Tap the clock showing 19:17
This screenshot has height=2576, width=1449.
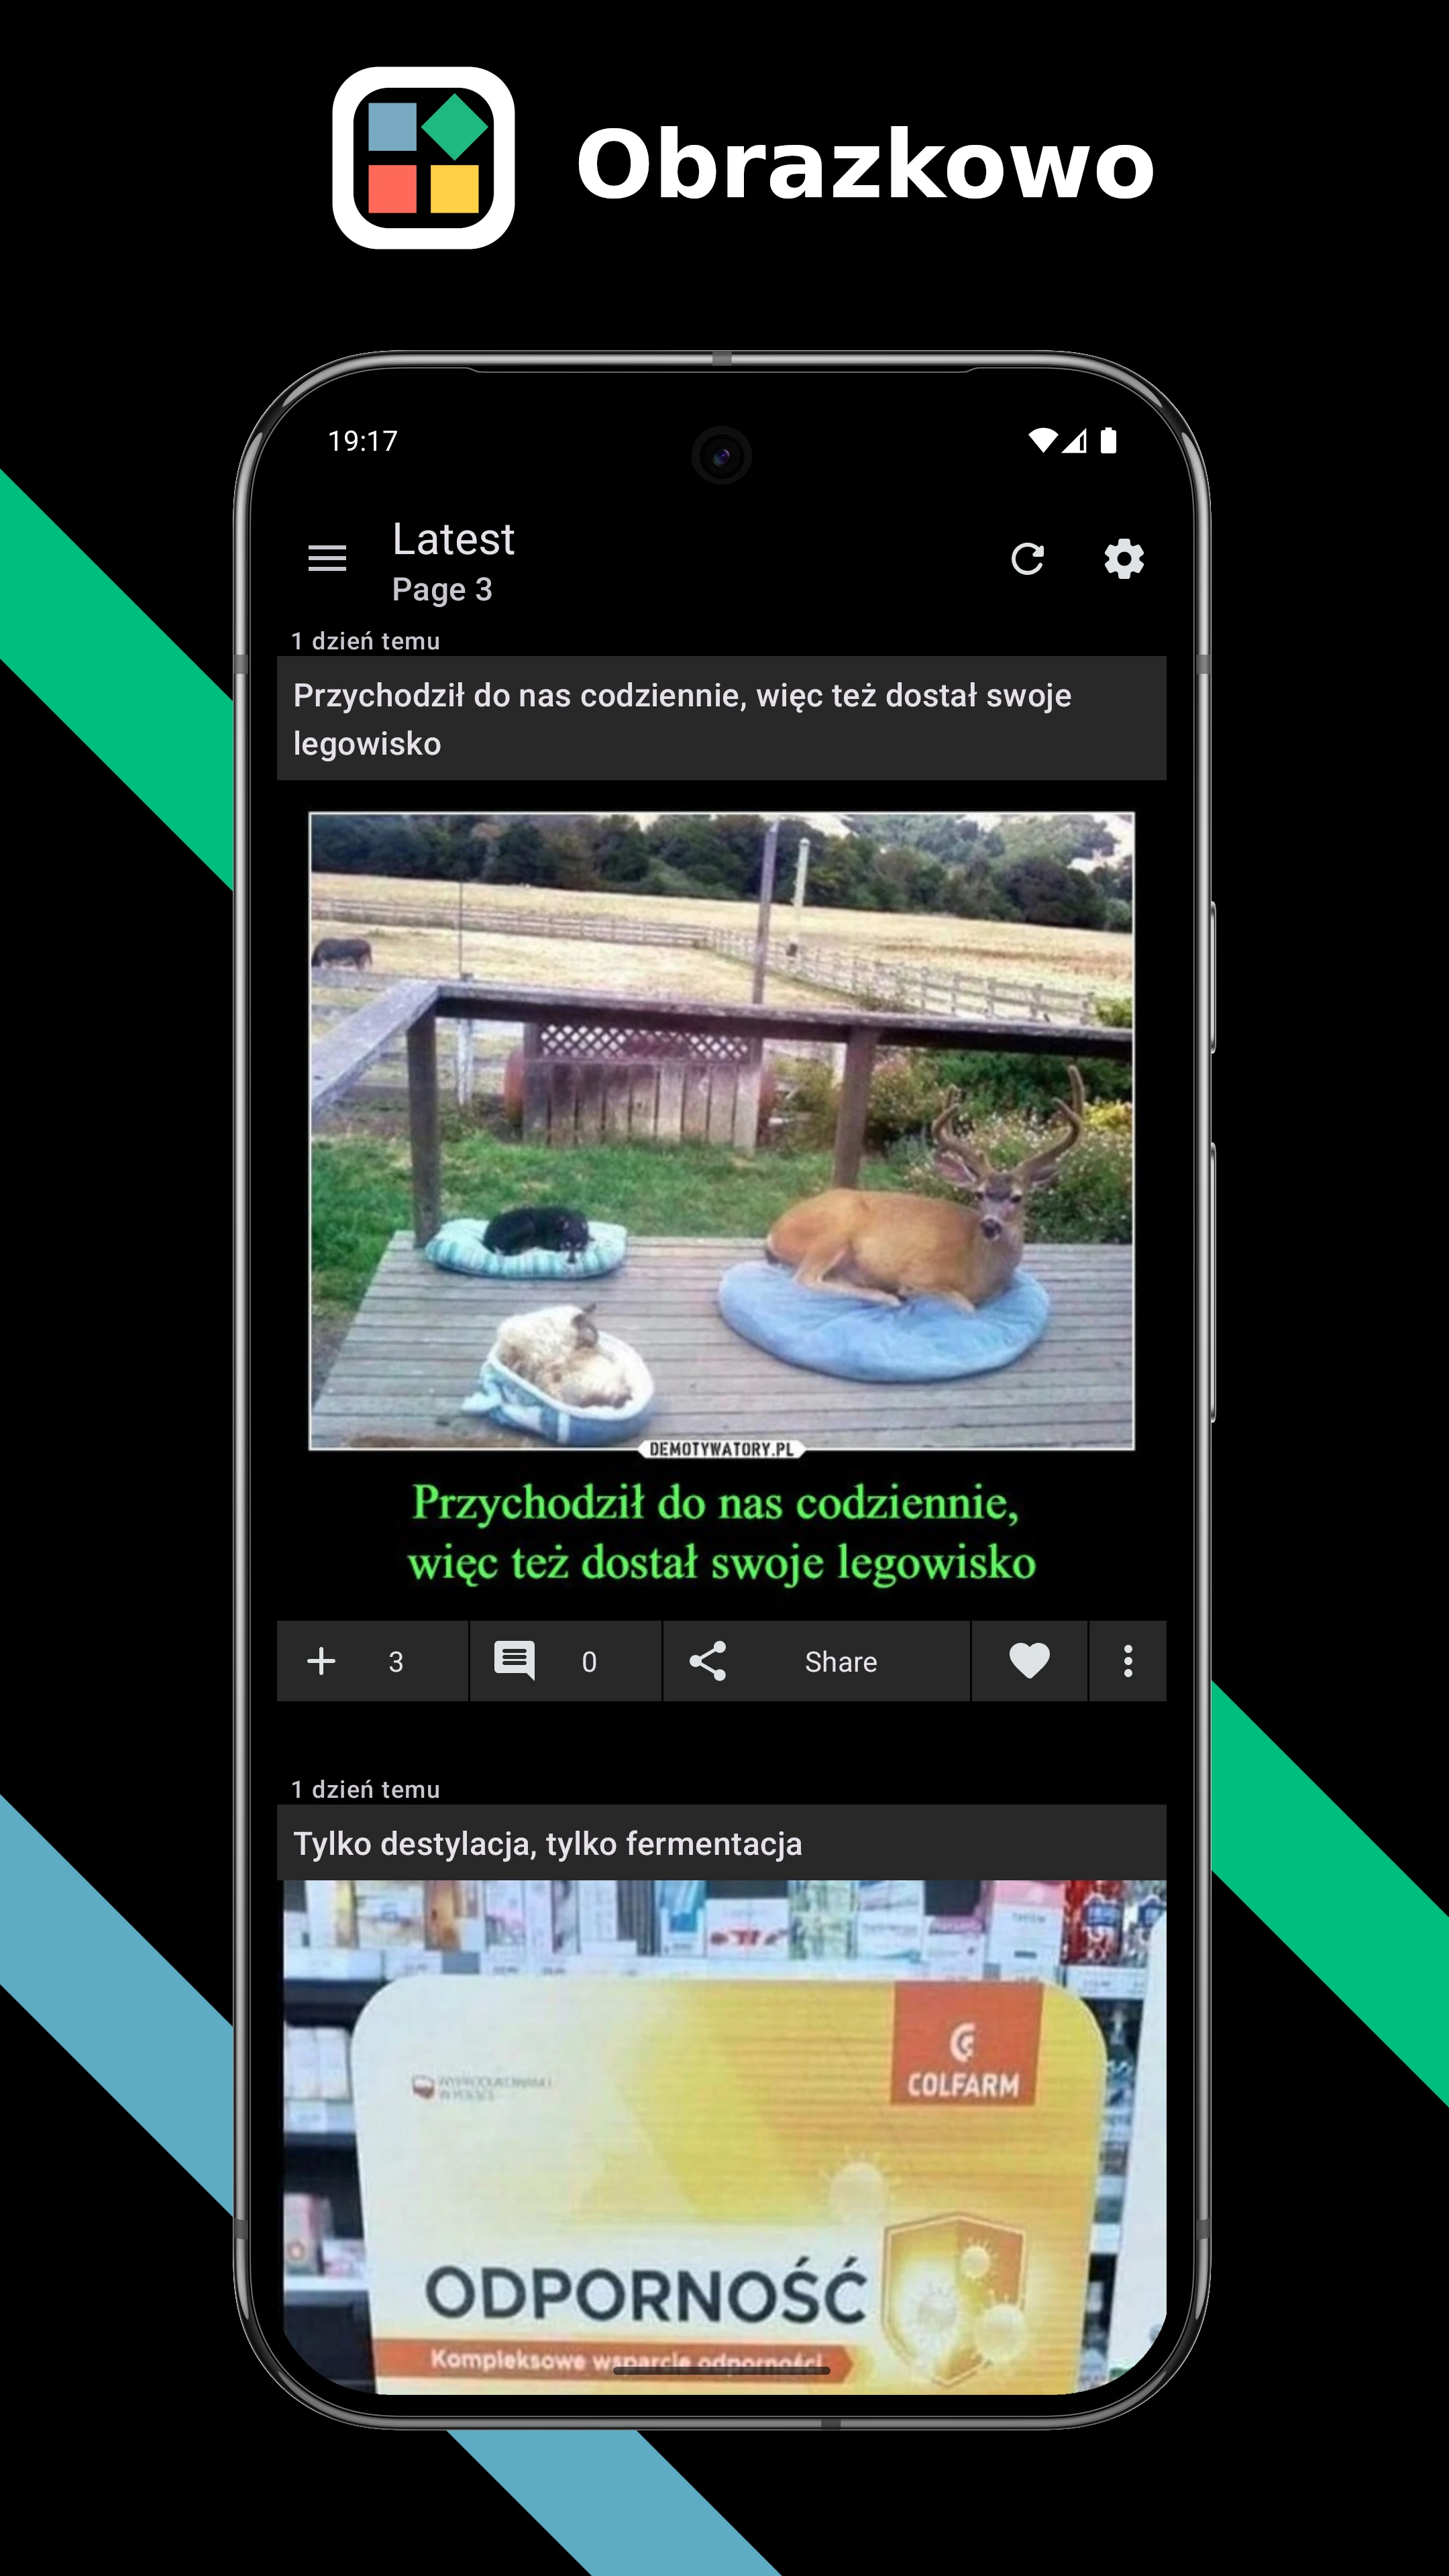363,441
